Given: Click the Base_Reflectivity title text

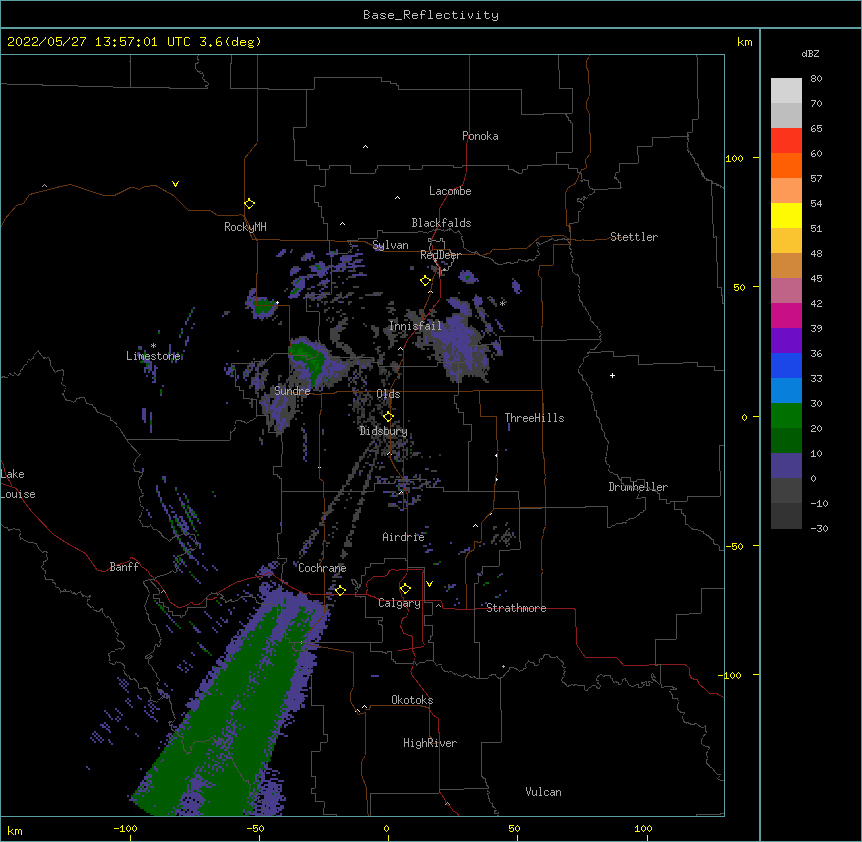Looking at the screenshot, I should tap(430, 15).
